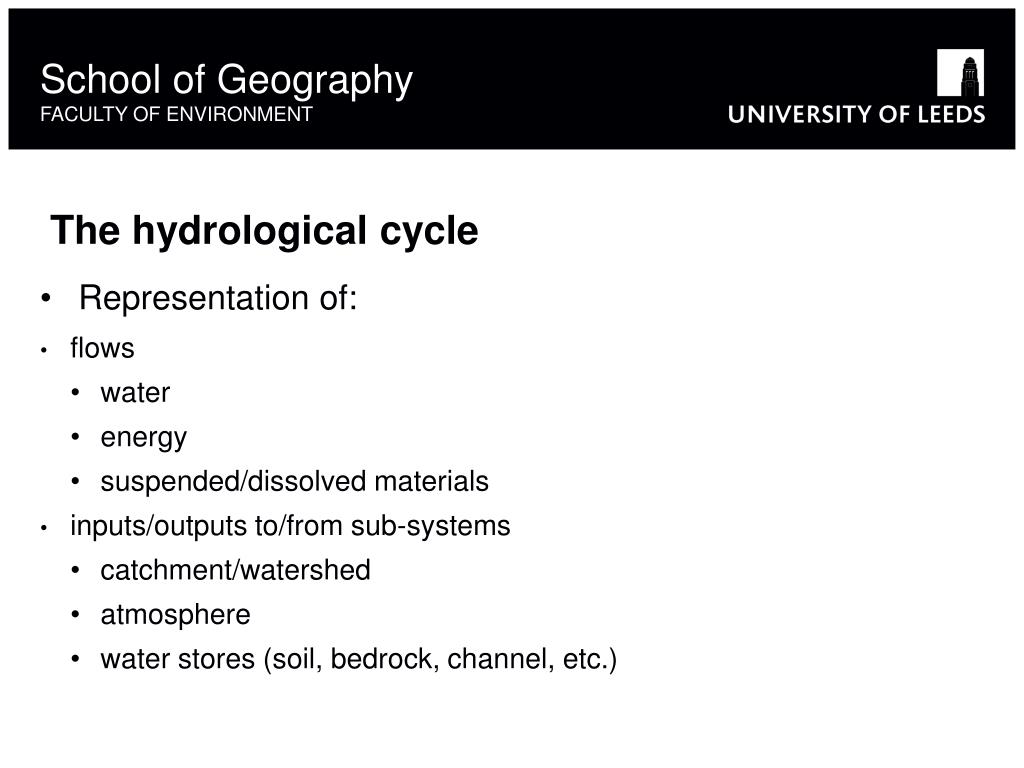Image resolution: width=1024 pixels, height=768 pixels.
Task: Select the slide title The hydrological cycle
Action: click(264, 231)
